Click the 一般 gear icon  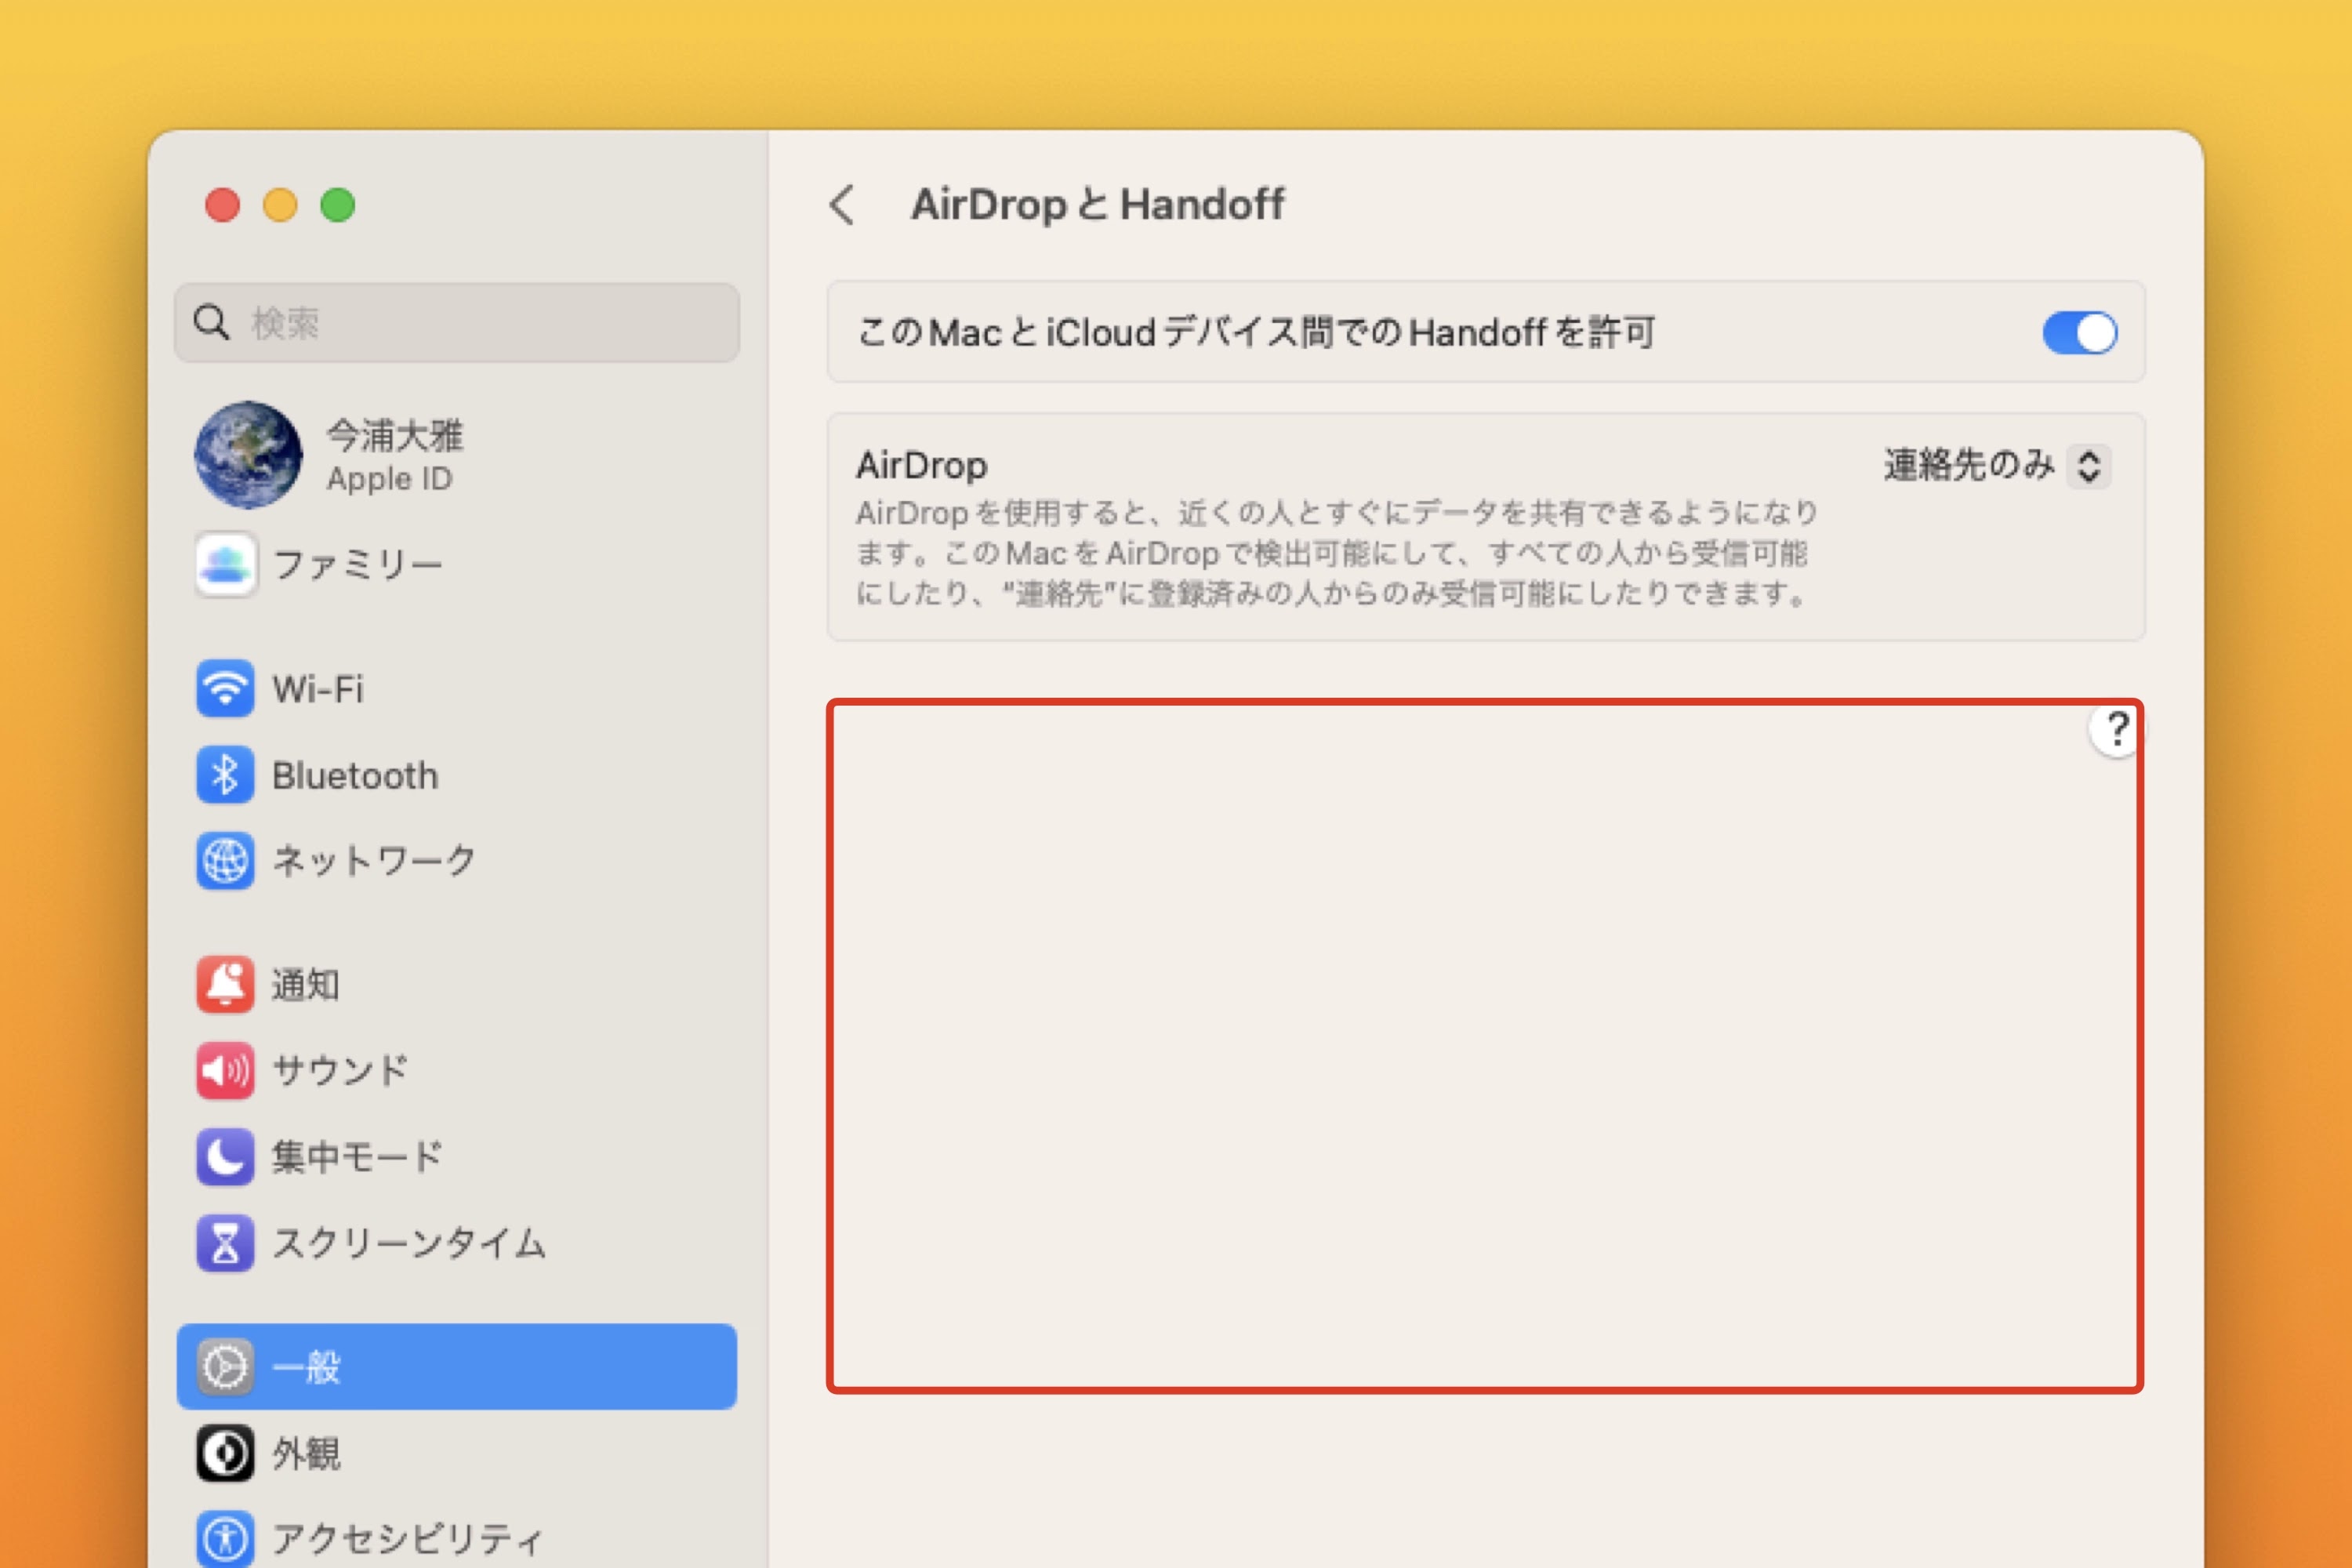225,1367
